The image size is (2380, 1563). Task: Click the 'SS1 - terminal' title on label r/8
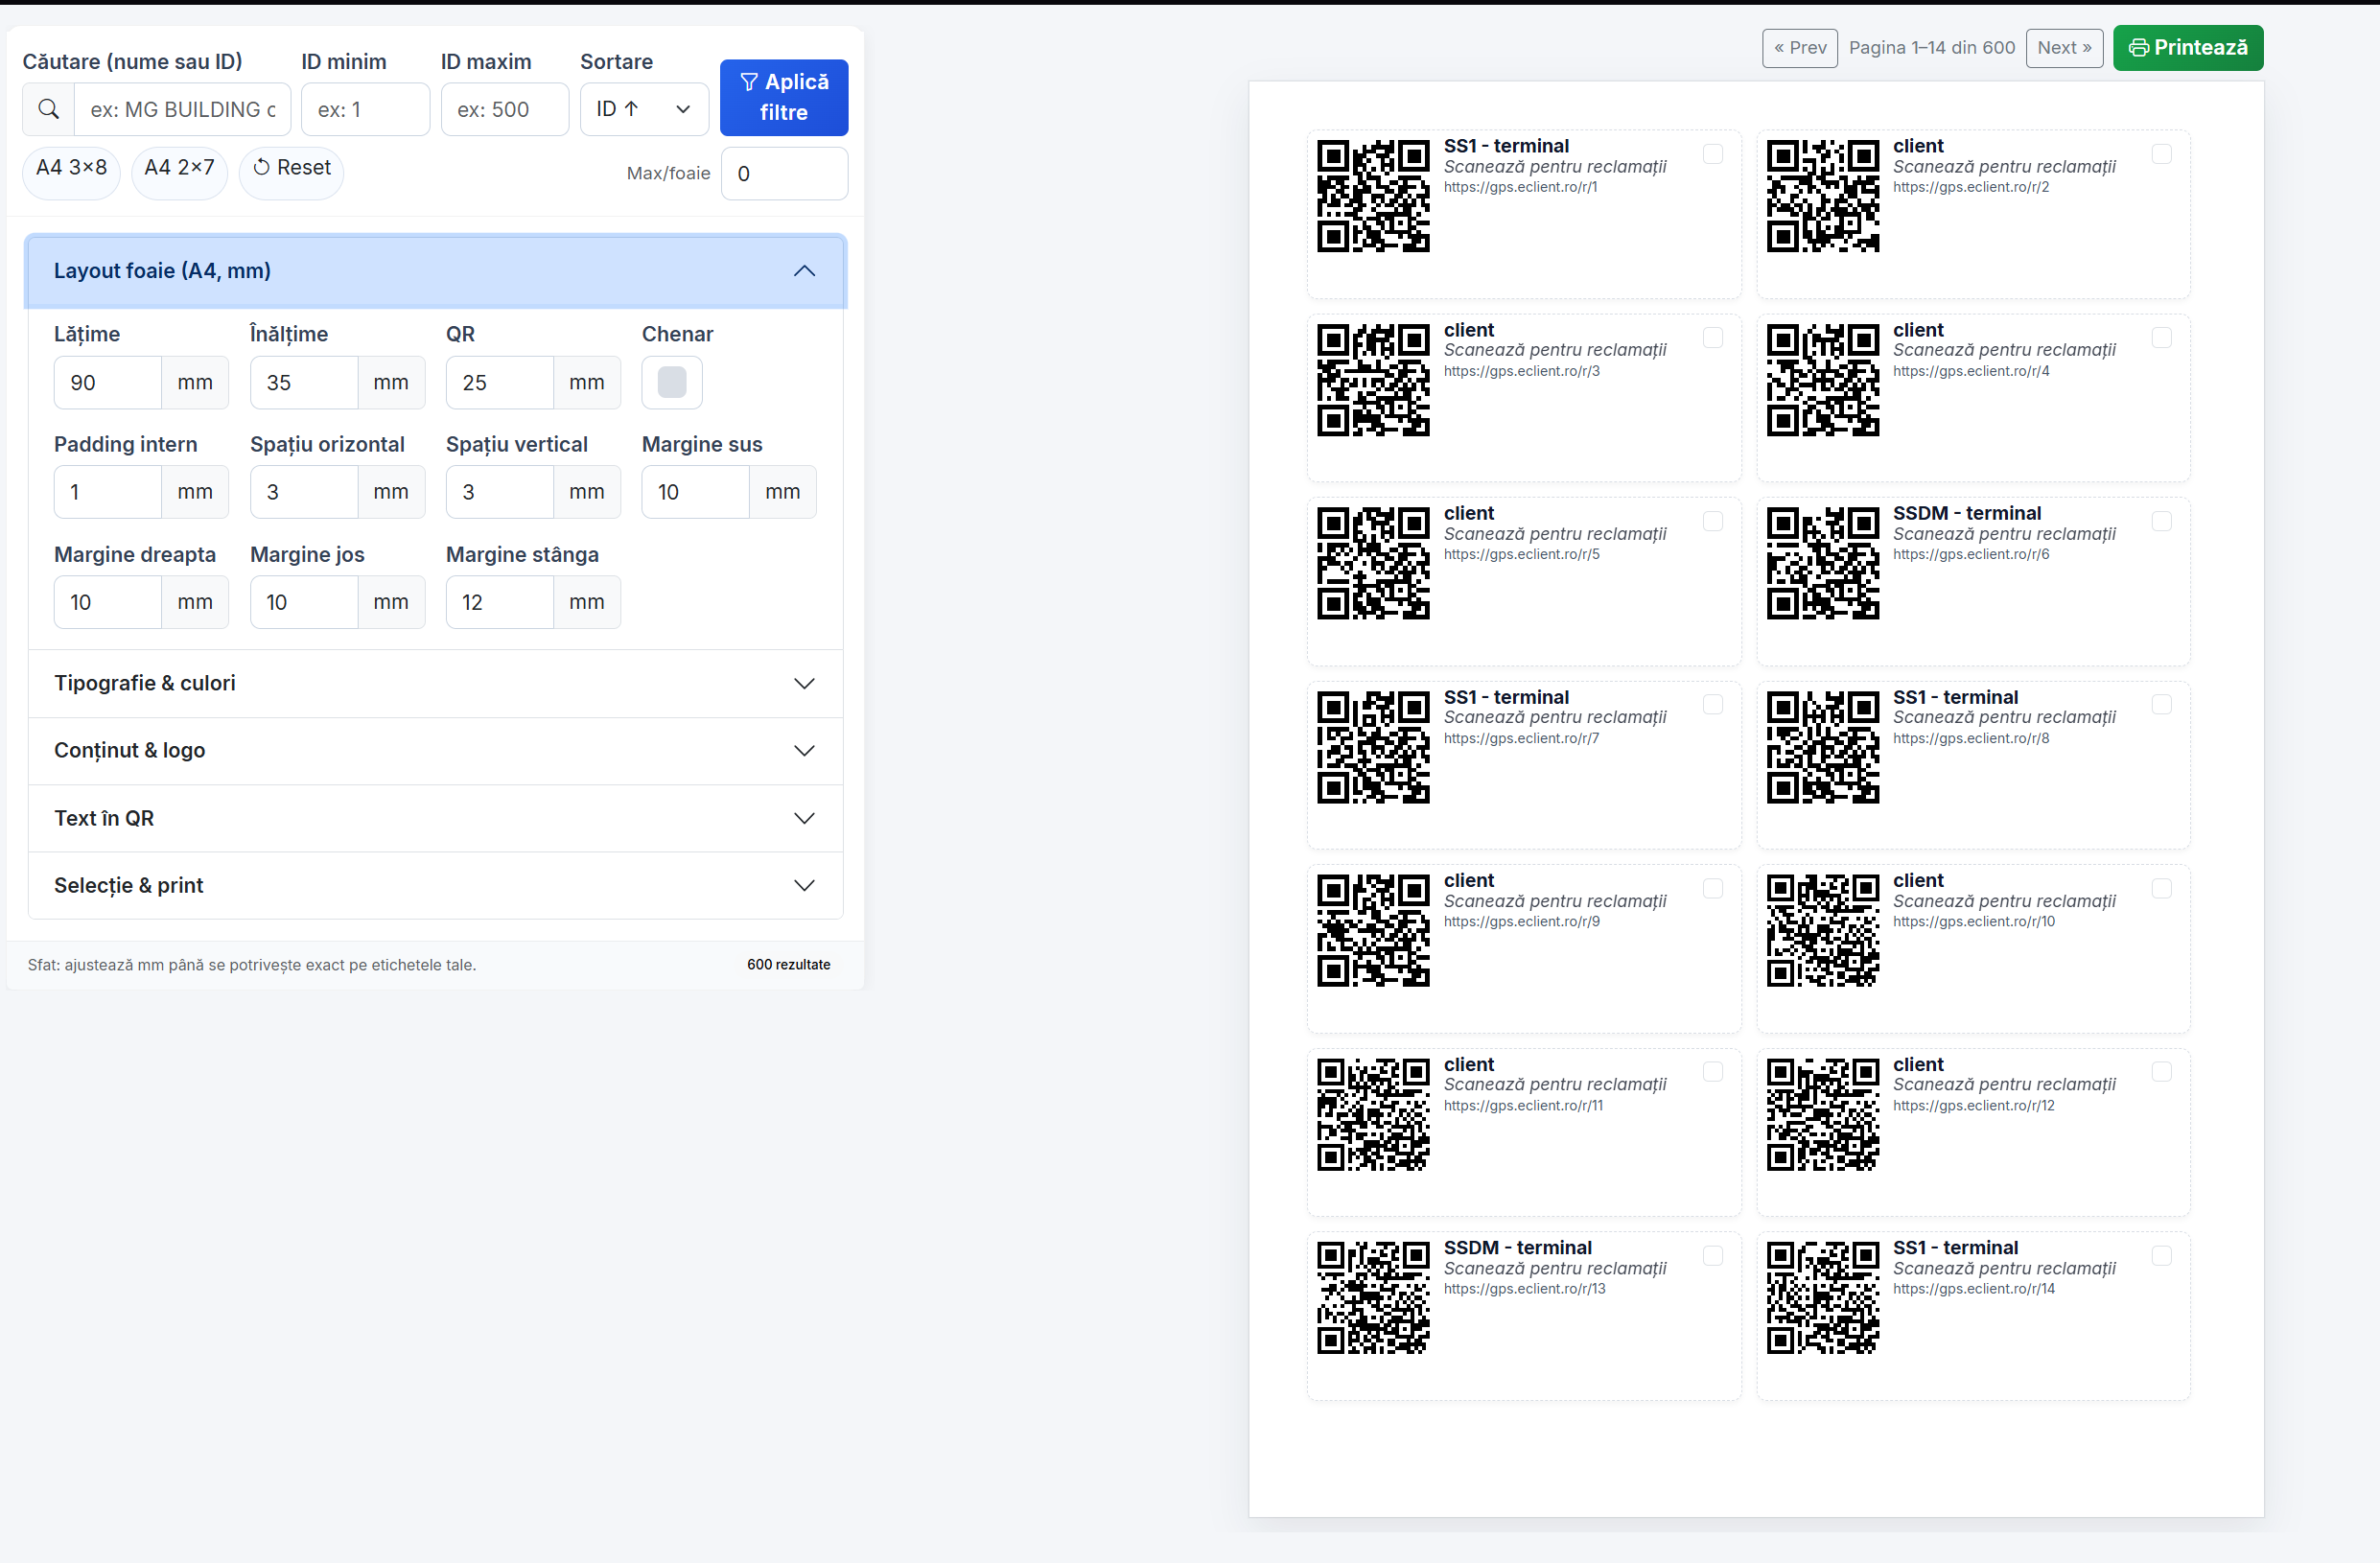pos(1955,697)
